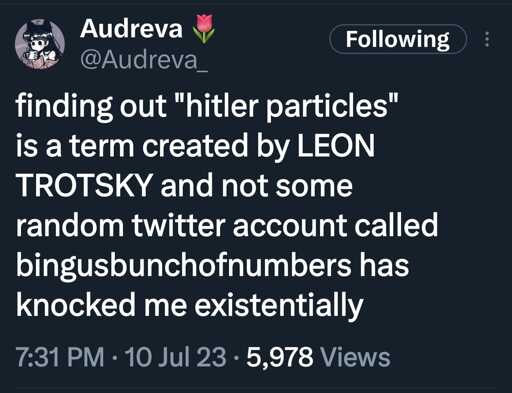Viewport: 512px width, 393px height.
Task: Click the word existentially in tweet
Action: [279, 307]
